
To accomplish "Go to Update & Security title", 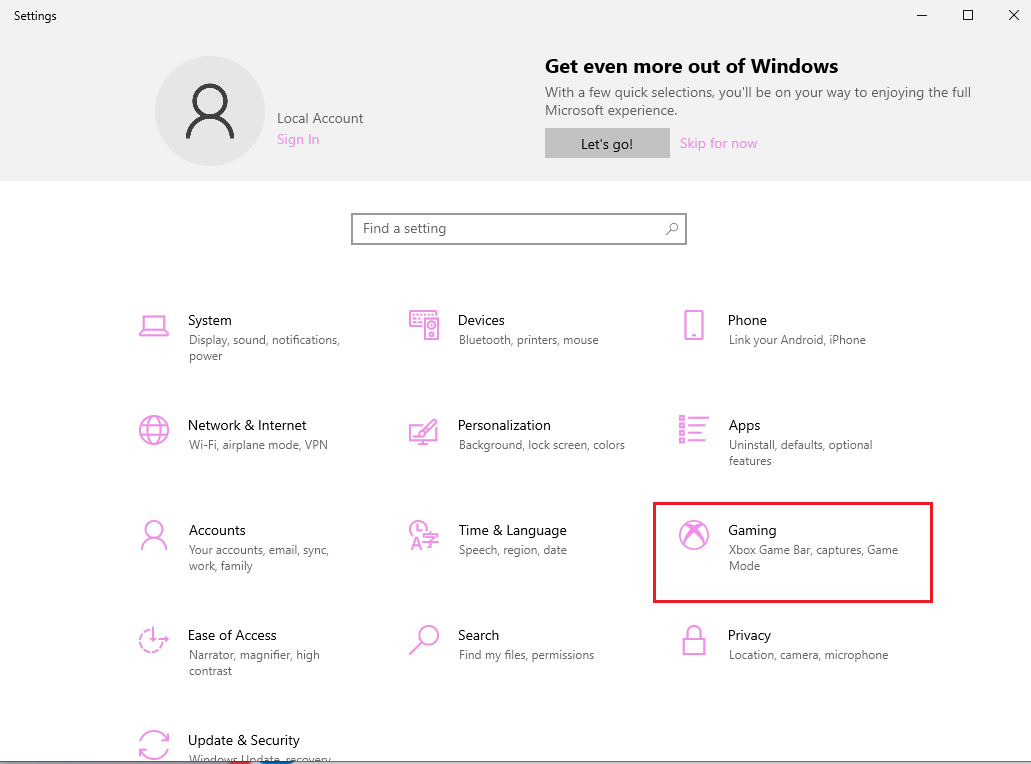I will click(x=244, y=740).
